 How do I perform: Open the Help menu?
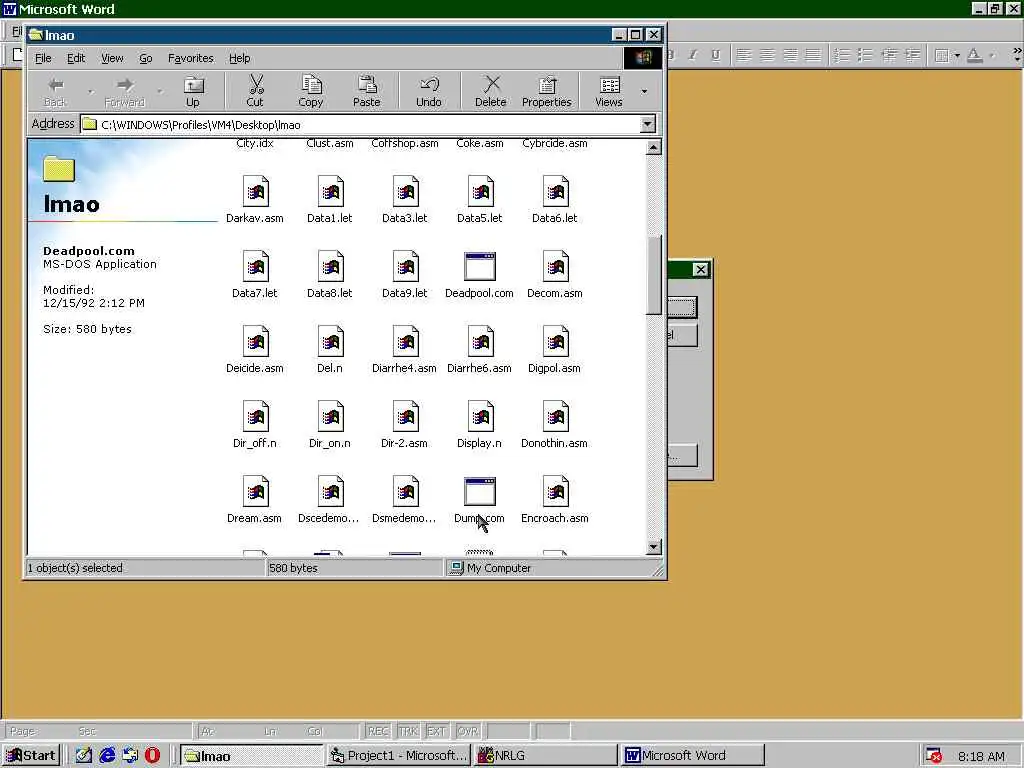(240, 58)
